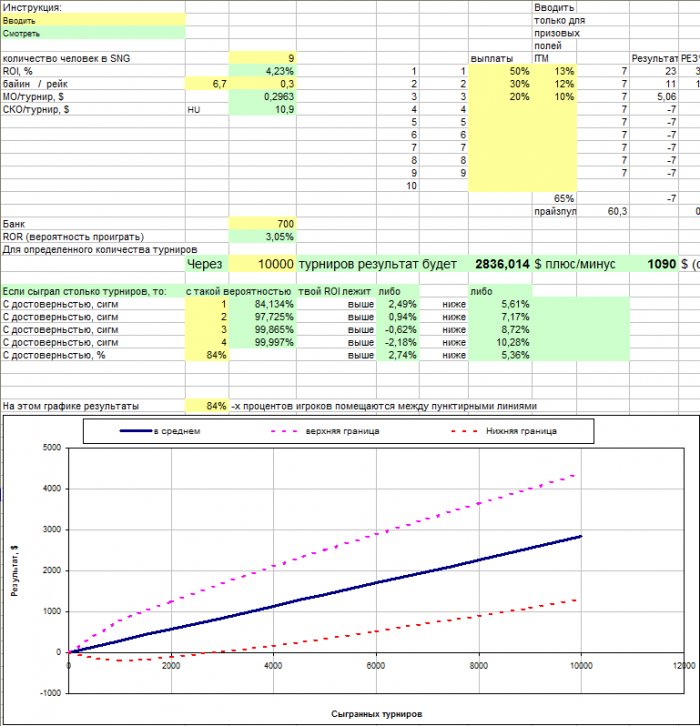
Task: Select the expected result cell 2836,014
Action: tap(500, 264)
